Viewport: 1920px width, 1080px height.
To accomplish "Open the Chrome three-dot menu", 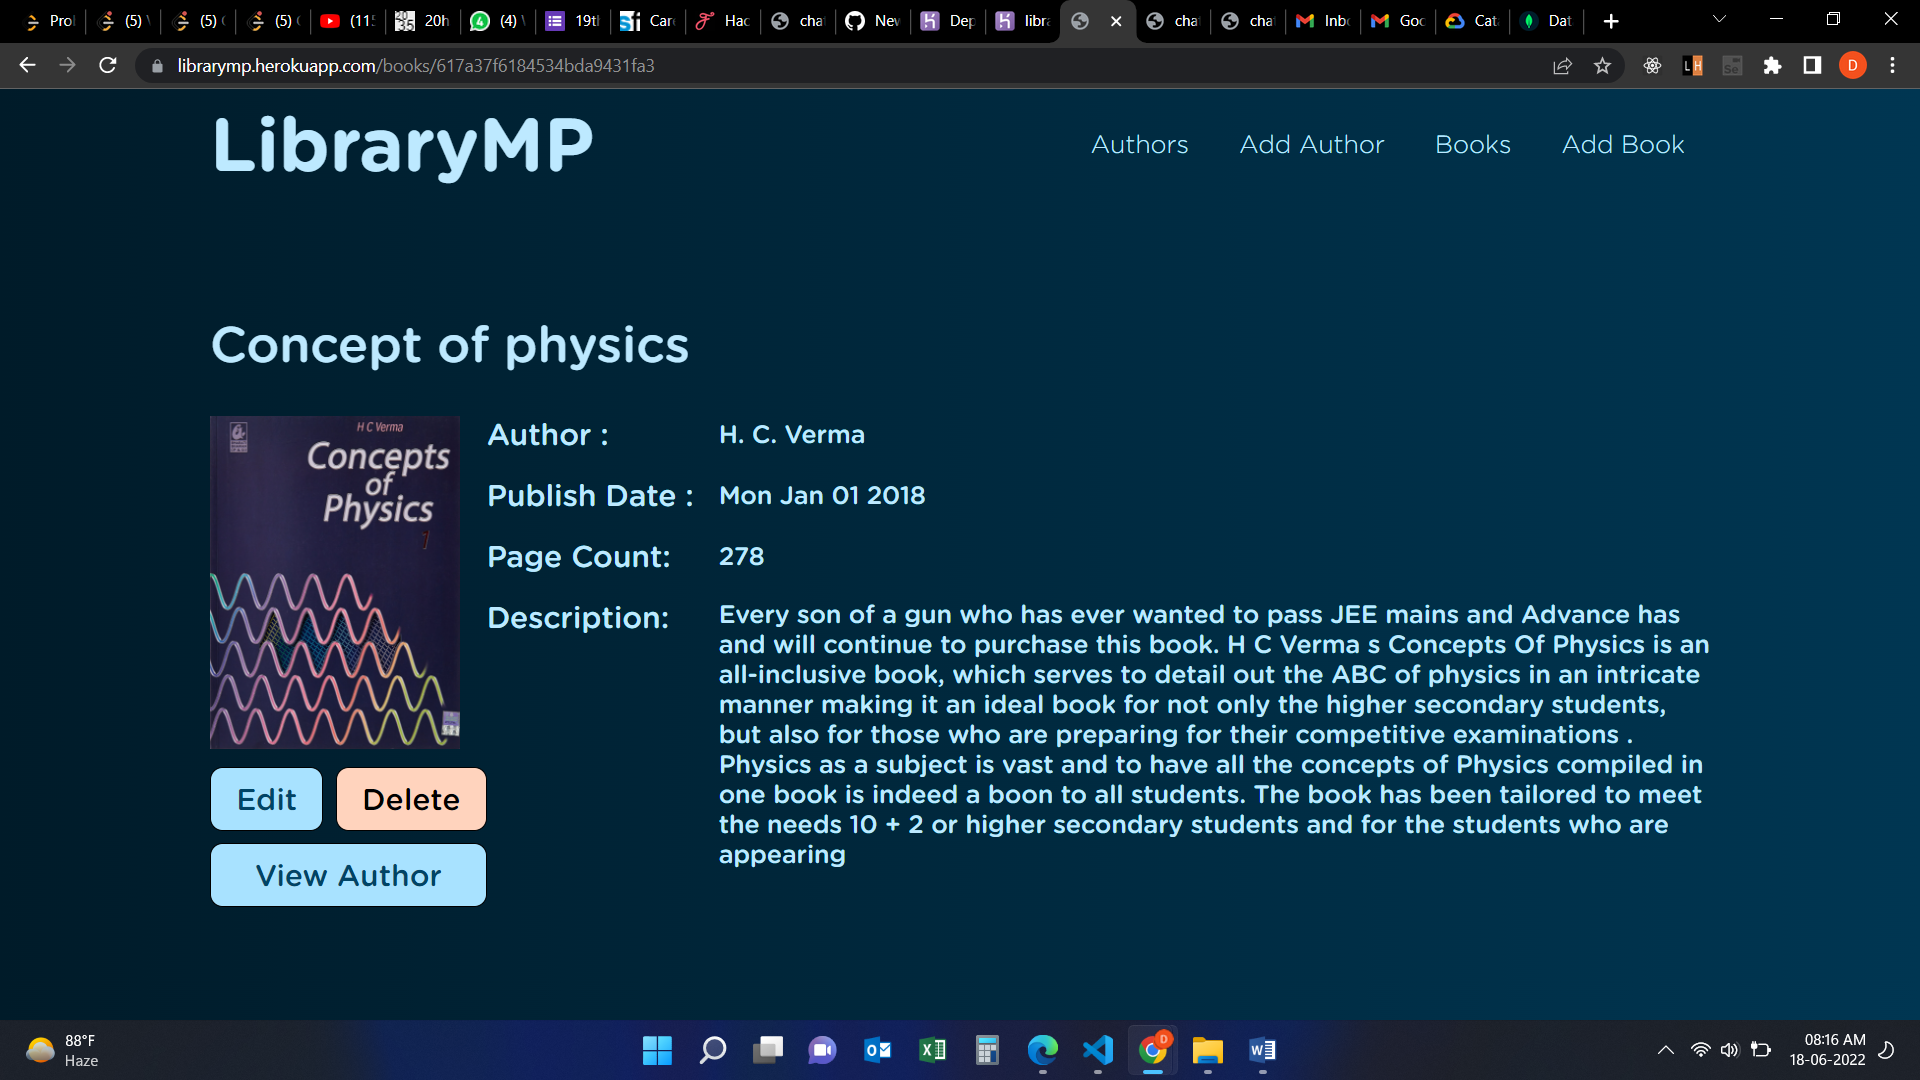I will pos(1891,65).
